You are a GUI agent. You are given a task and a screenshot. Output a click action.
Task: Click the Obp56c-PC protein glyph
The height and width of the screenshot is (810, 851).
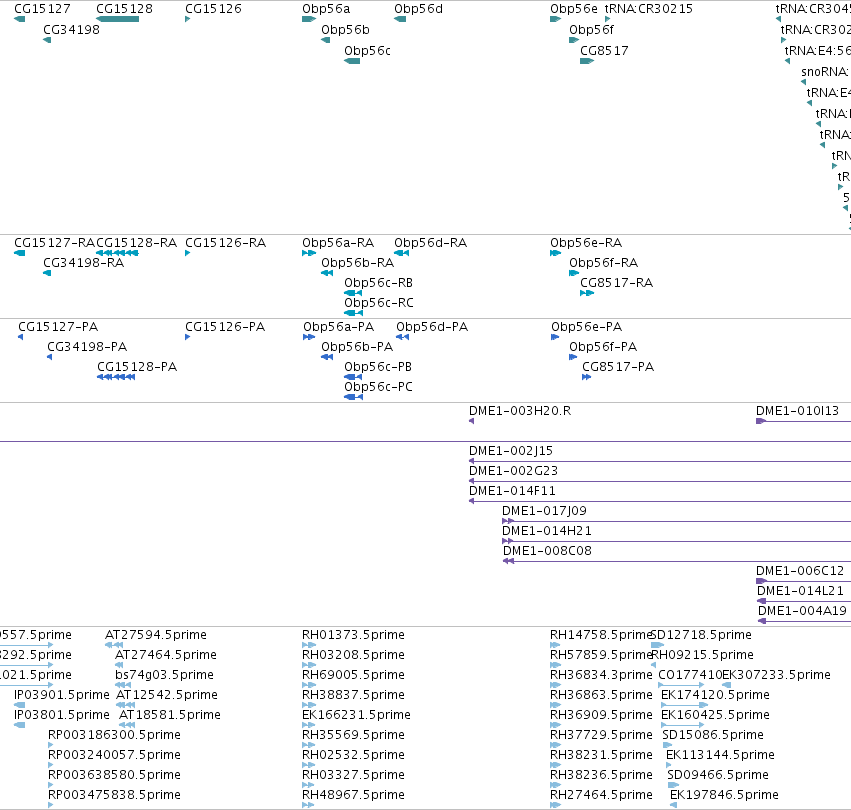coord(353,397)
